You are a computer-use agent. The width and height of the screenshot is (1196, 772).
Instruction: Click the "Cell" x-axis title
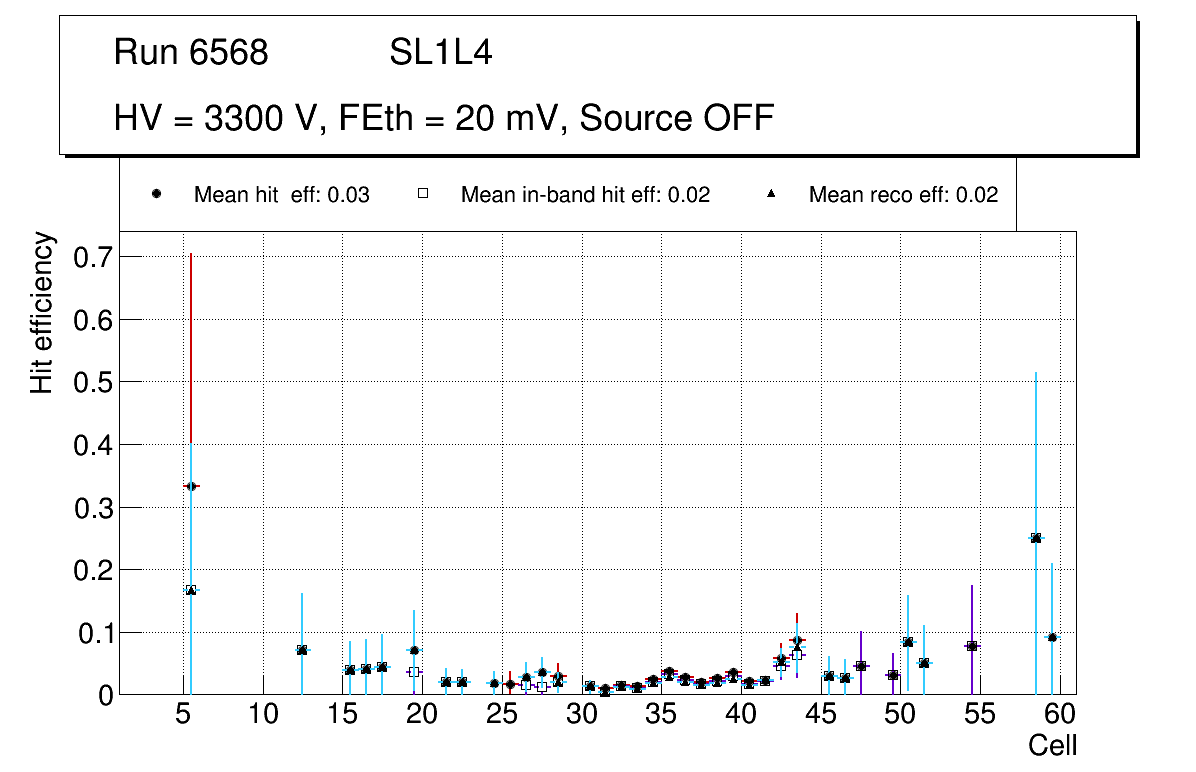1052,745
